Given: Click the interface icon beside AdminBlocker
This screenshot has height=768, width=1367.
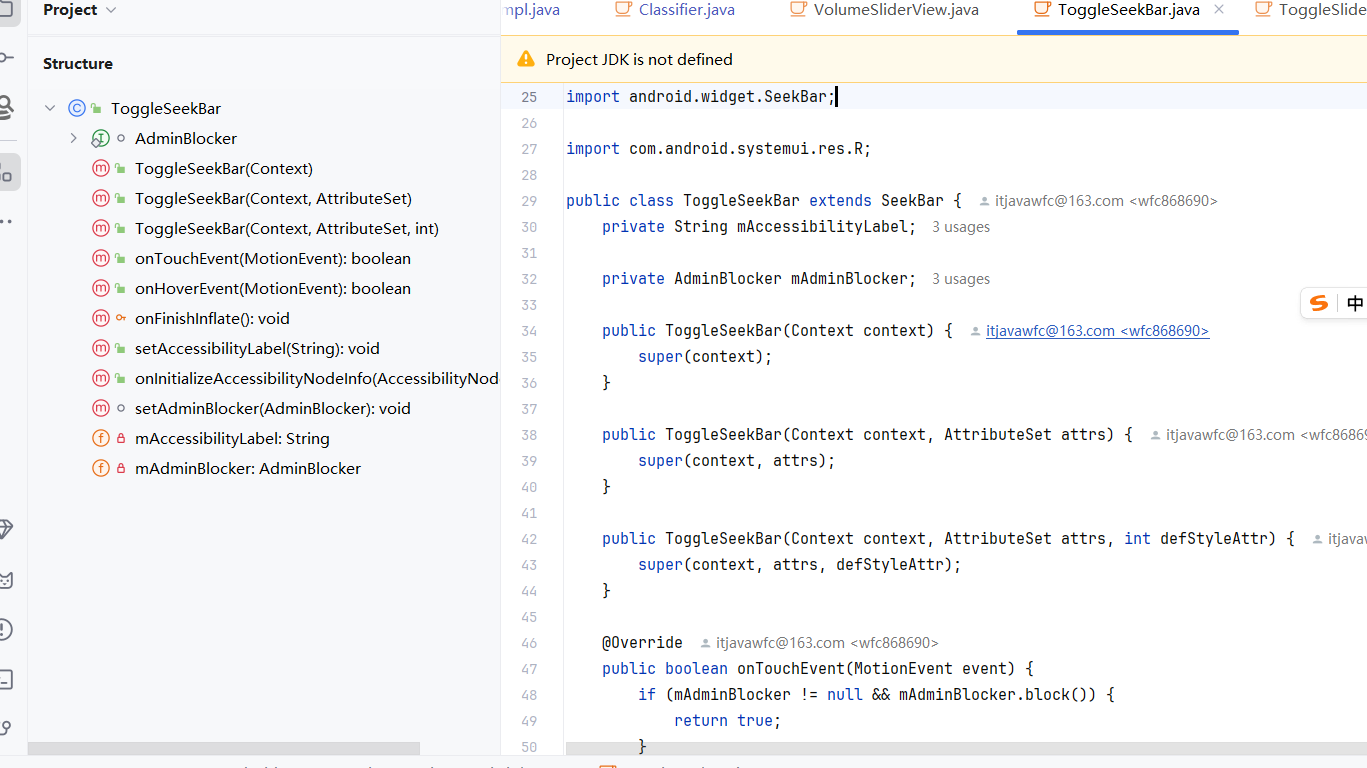Looking at the screenshot, I should pyautogui.click(x=100, y=138).
